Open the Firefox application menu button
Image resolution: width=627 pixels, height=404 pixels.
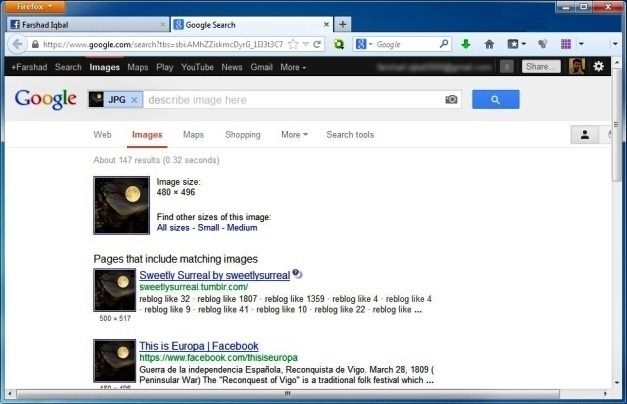point(34,6)
